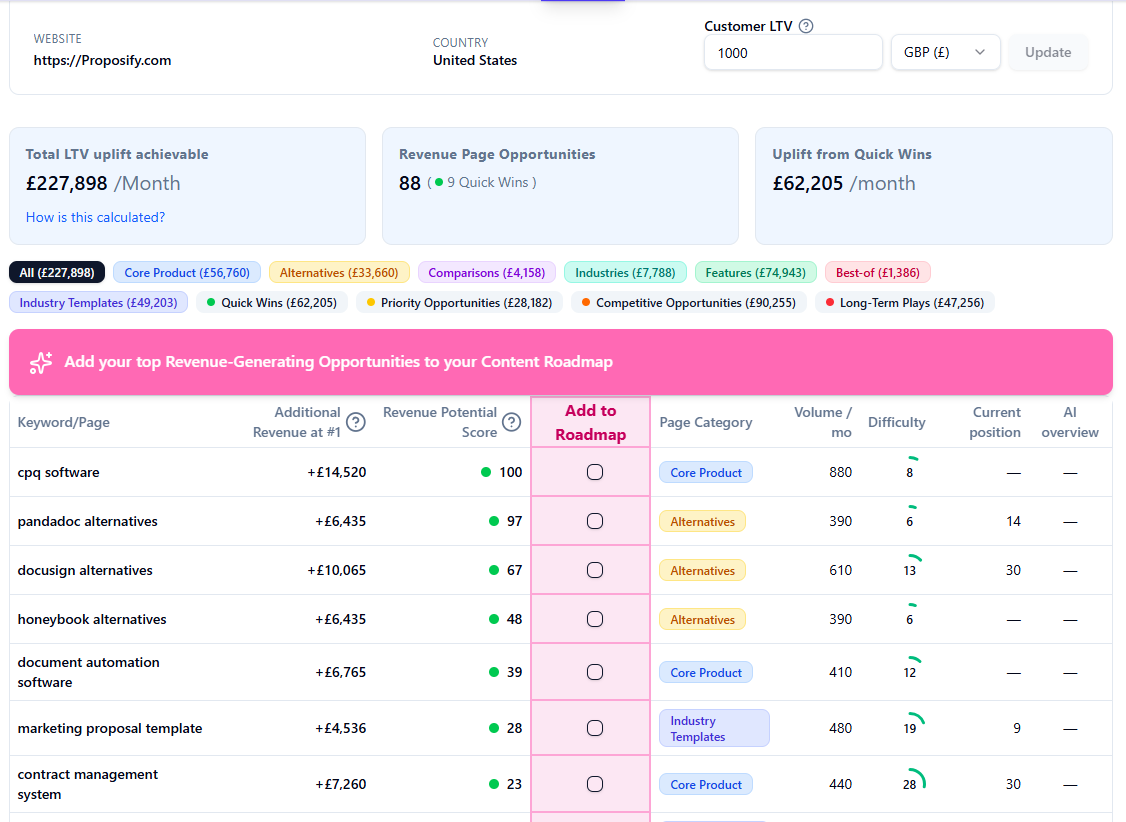The height and width of the screenshot is (822, 1126).
Task: Select the All (£227,898) filter
Action: (x=57, y=273)
